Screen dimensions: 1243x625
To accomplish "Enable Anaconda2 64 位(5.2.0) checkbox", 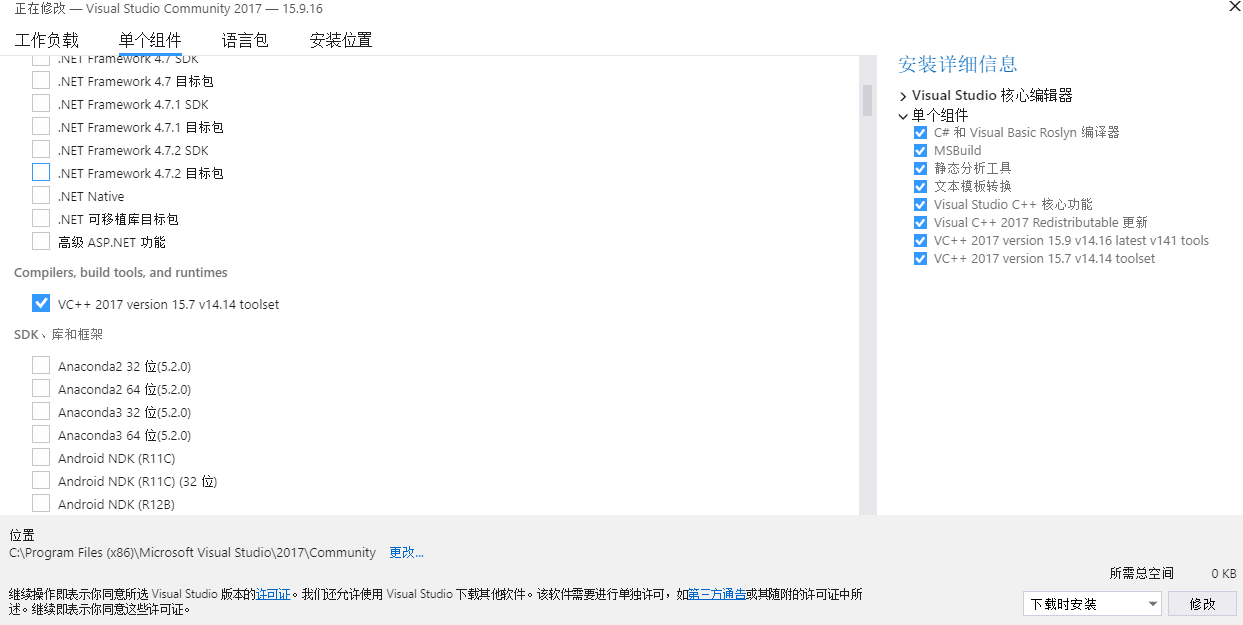I will click(x=41, y=389).
